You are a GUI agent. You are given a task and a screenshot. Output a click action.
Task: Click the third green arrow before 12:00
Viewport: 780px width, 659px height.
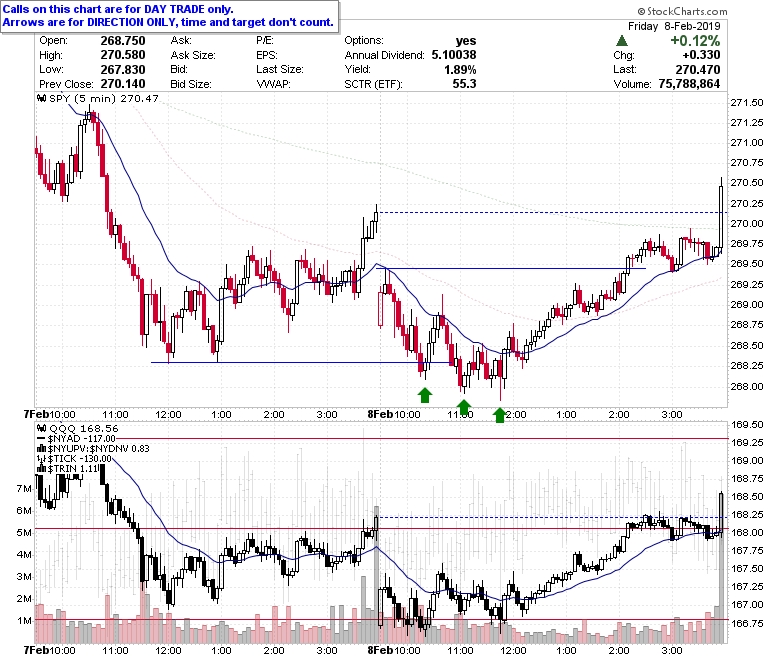(x=500, y=414)
